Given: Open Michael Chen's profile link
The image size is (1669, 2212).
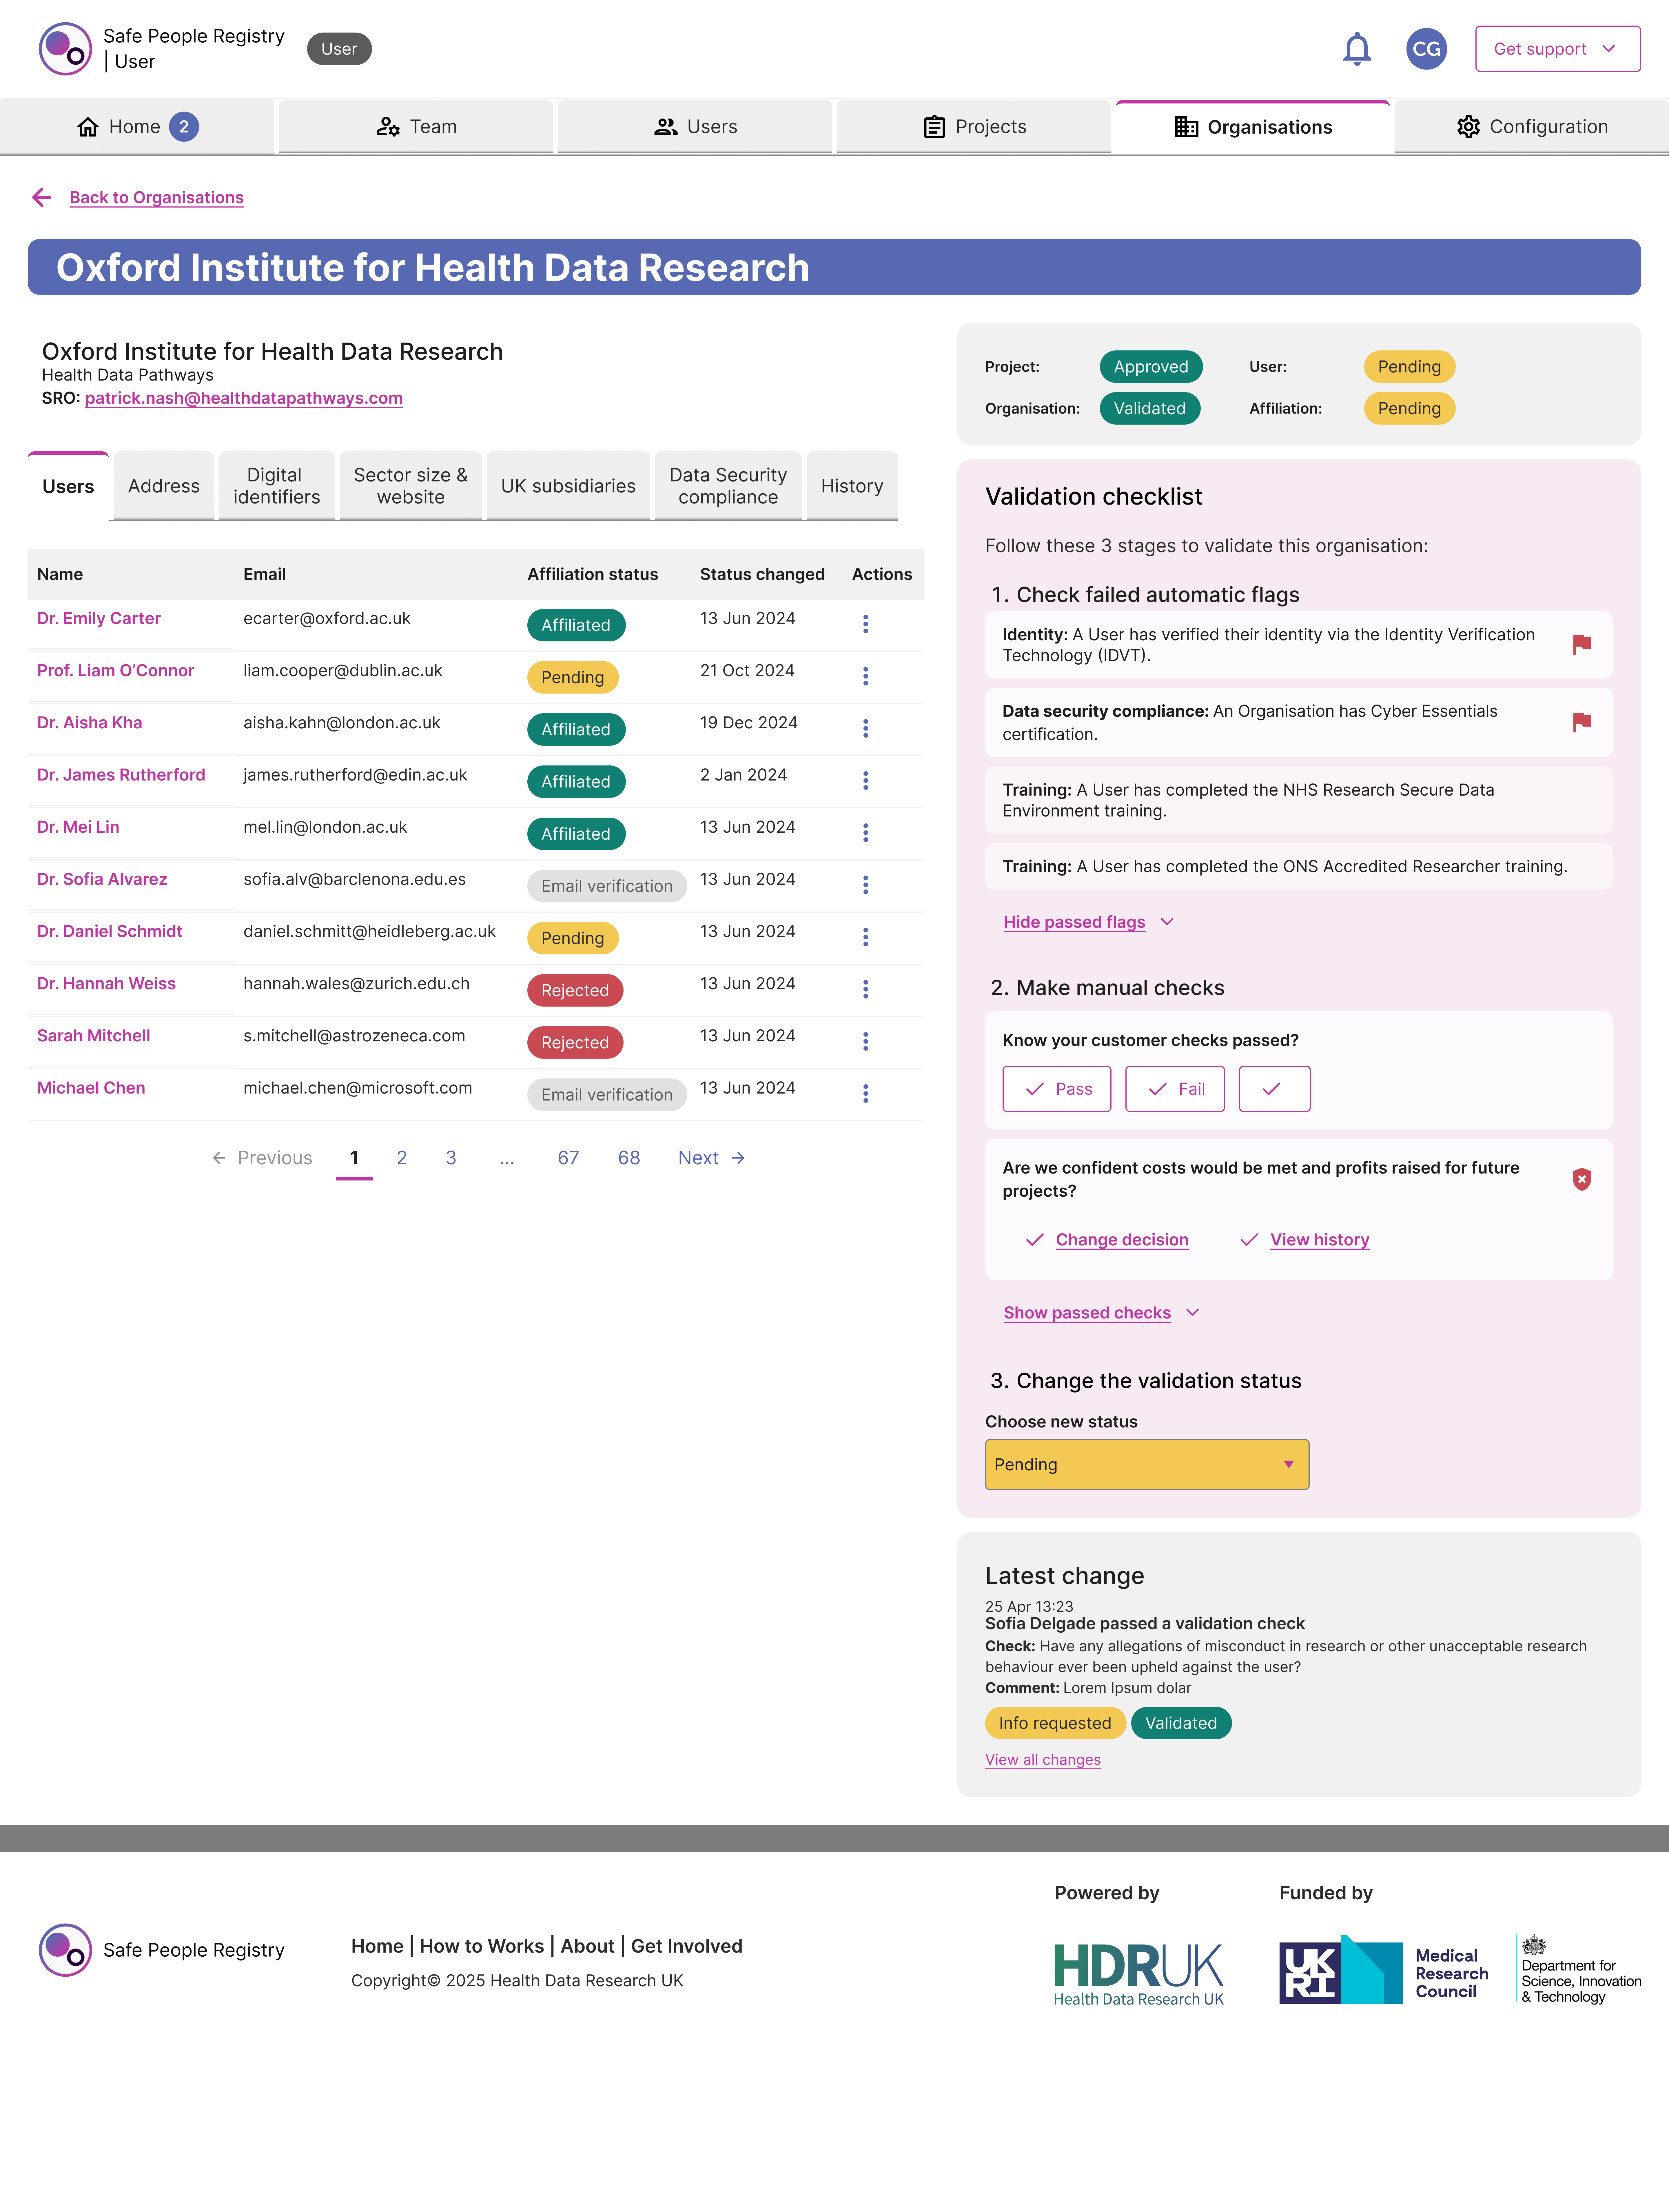Looking at the screenshot, I should [x=91, y=1088].
